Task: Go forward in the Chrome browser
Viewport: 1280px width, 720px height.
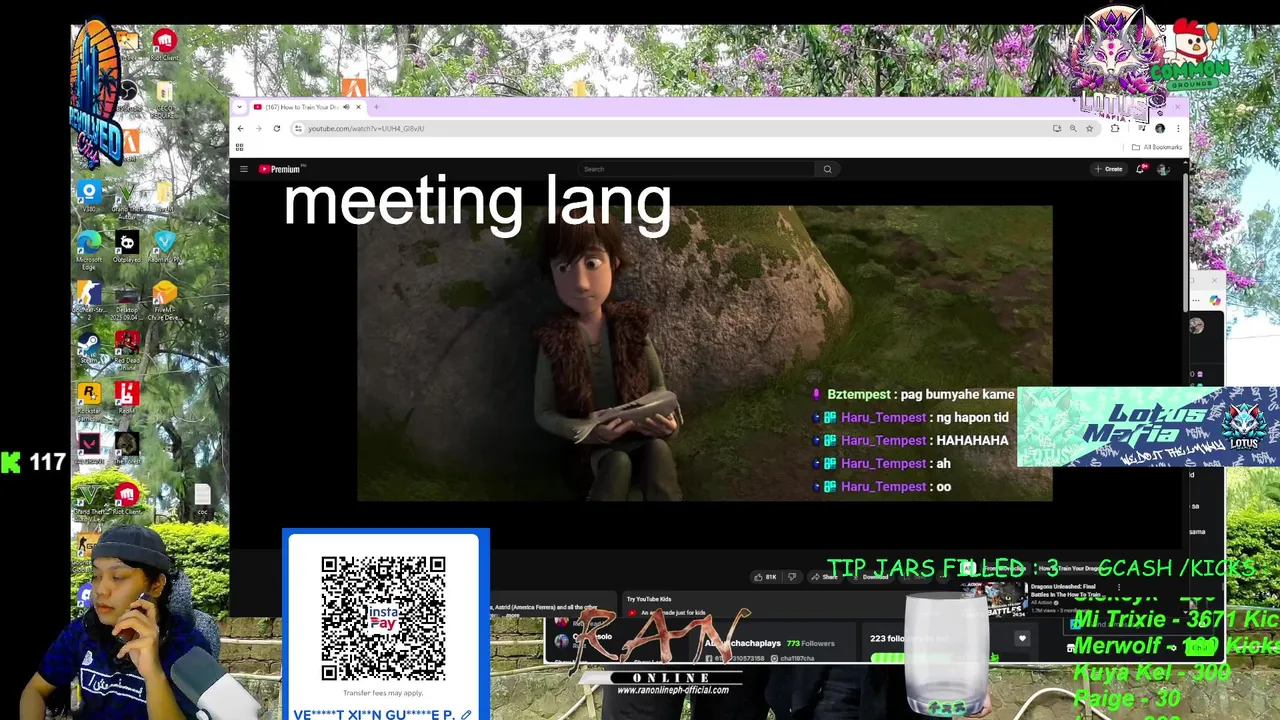Action: (258, 128)
